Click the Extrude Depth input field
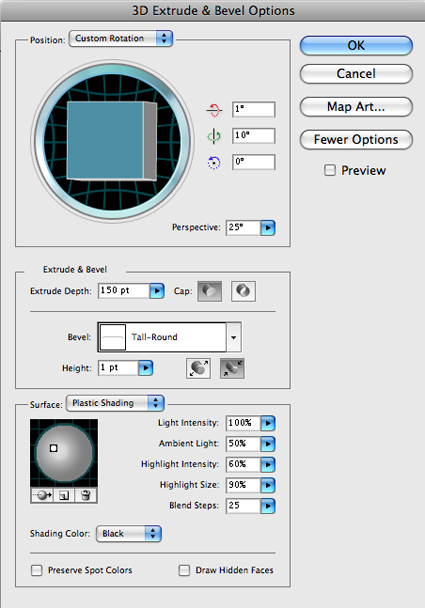425x608 pixels. (x=124, y=290)
